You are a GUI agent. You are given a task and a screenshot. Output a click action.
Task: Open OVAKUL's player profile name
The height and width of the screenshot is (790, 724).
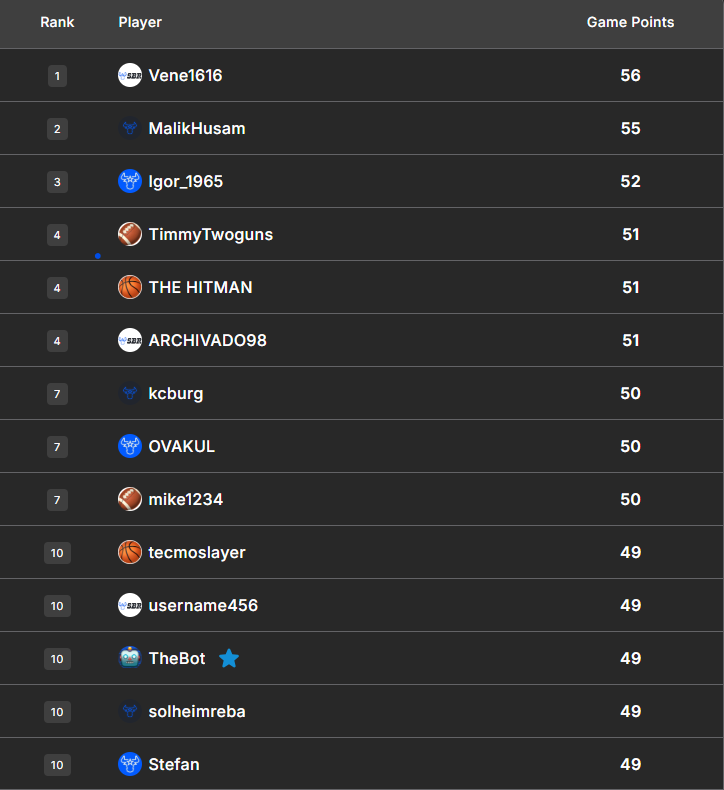(x=182, y=446)
